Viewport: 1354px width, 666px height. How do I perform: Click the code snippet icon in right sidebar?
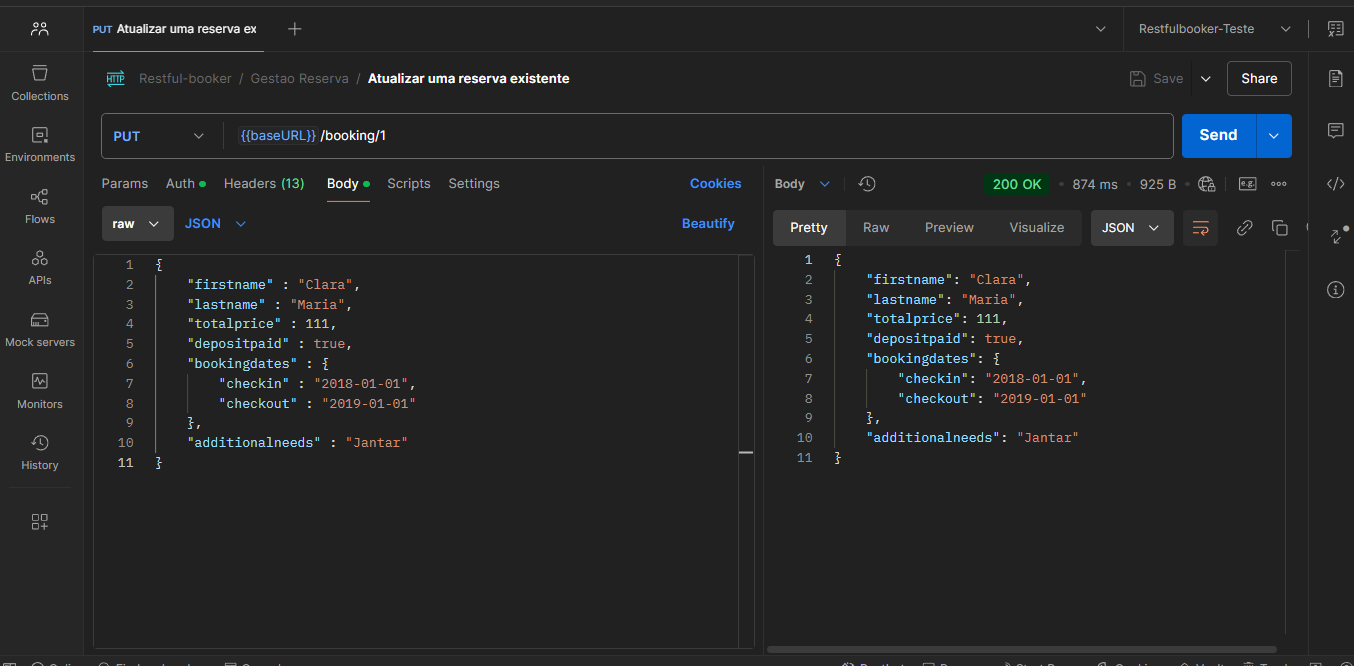pyautogui.click(x=1335, y=183)
